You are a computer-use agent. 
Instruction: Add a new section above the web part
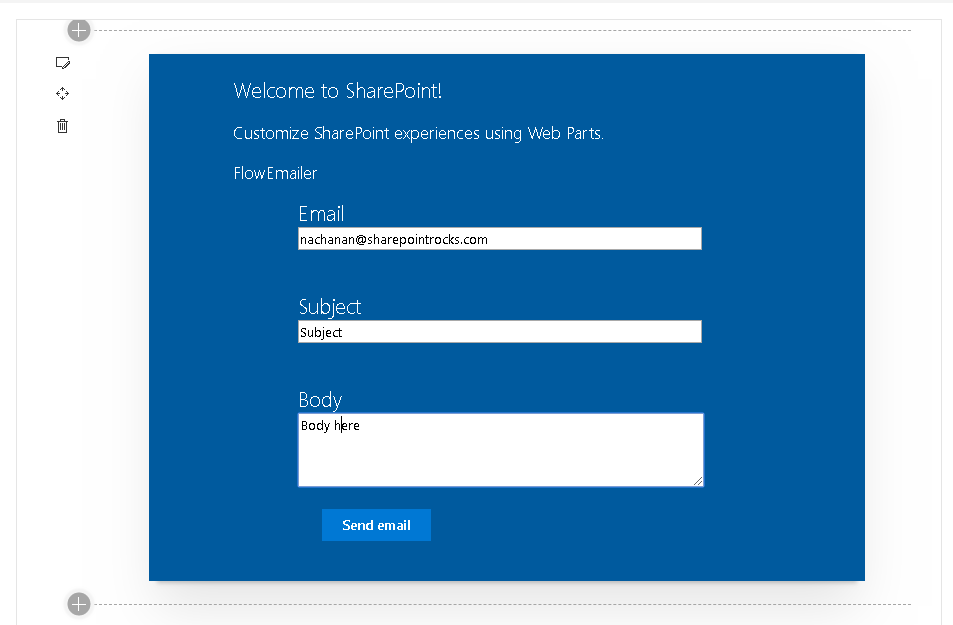click(x=79, y=30)
